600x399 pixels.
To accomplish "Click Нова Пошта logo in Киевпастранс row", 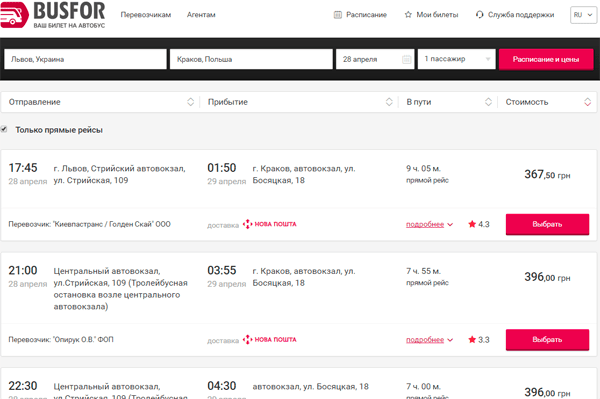I will (269, 224).
